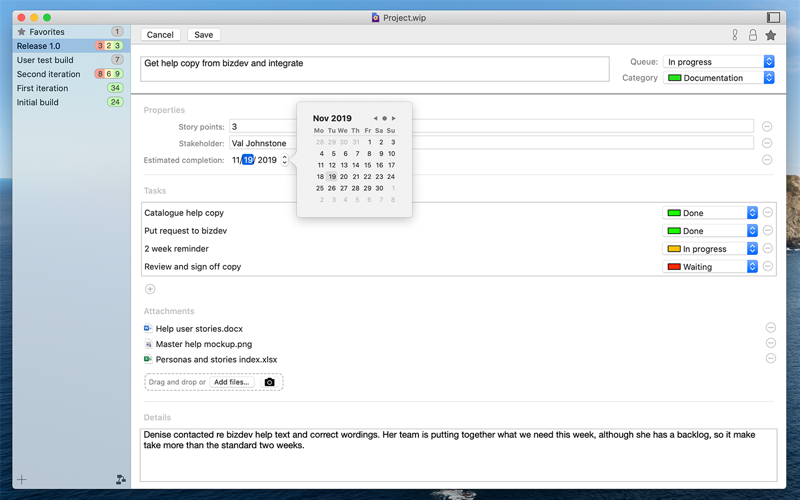Select Release 1.0 in the sidebar
Viewport: 800px width, 500px height.
[x=71, y=46]
